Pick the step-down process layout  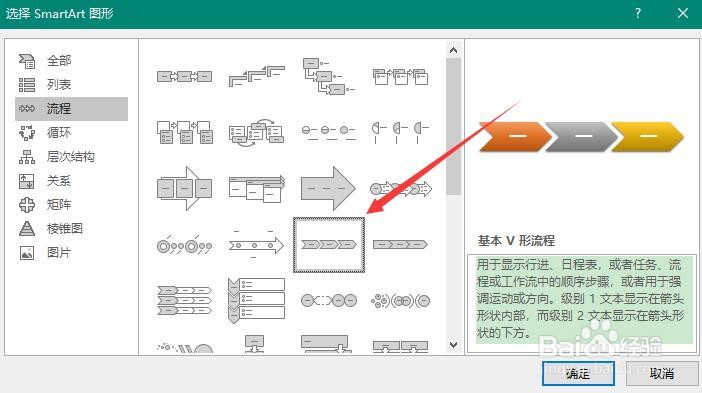(x=329, y=76)
